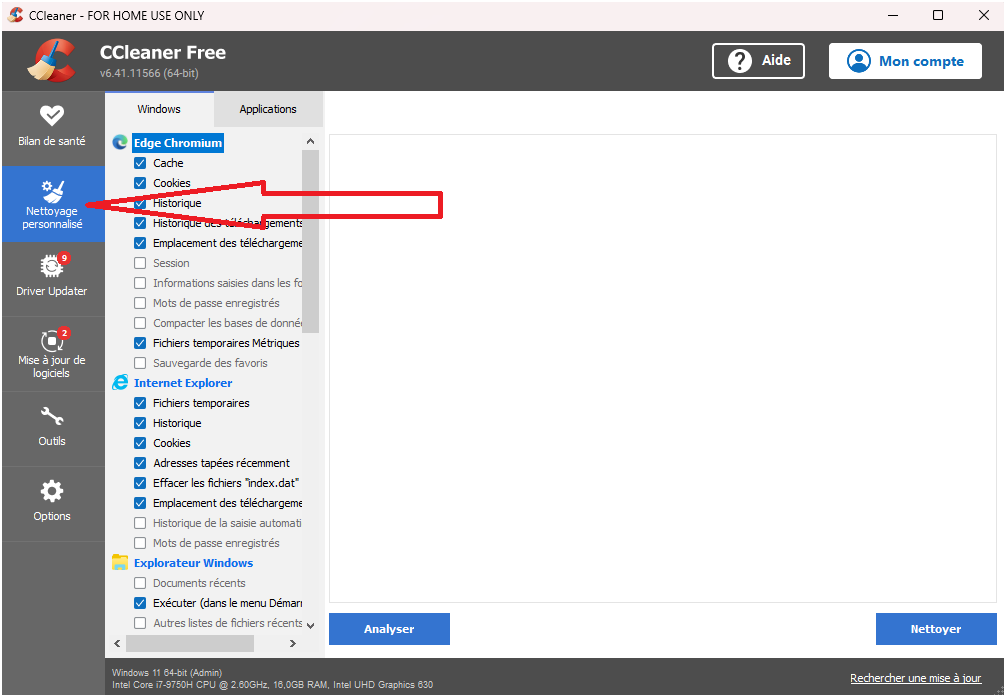Click the CCleaner Free heading

pyautogui.click(x=163, y=53)
